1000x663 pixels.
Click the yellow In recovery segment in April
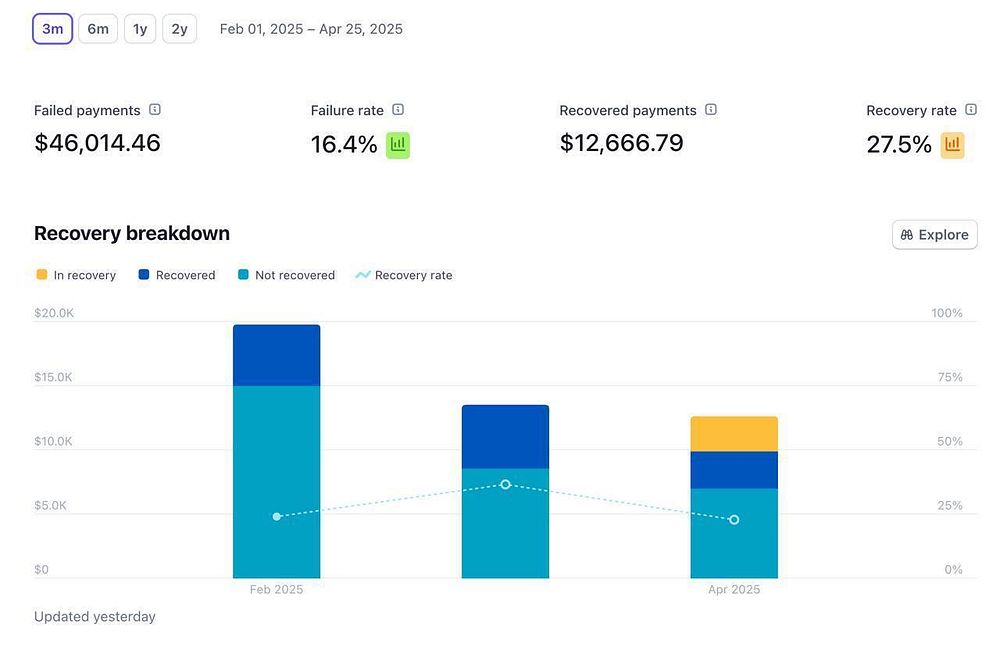734,434
